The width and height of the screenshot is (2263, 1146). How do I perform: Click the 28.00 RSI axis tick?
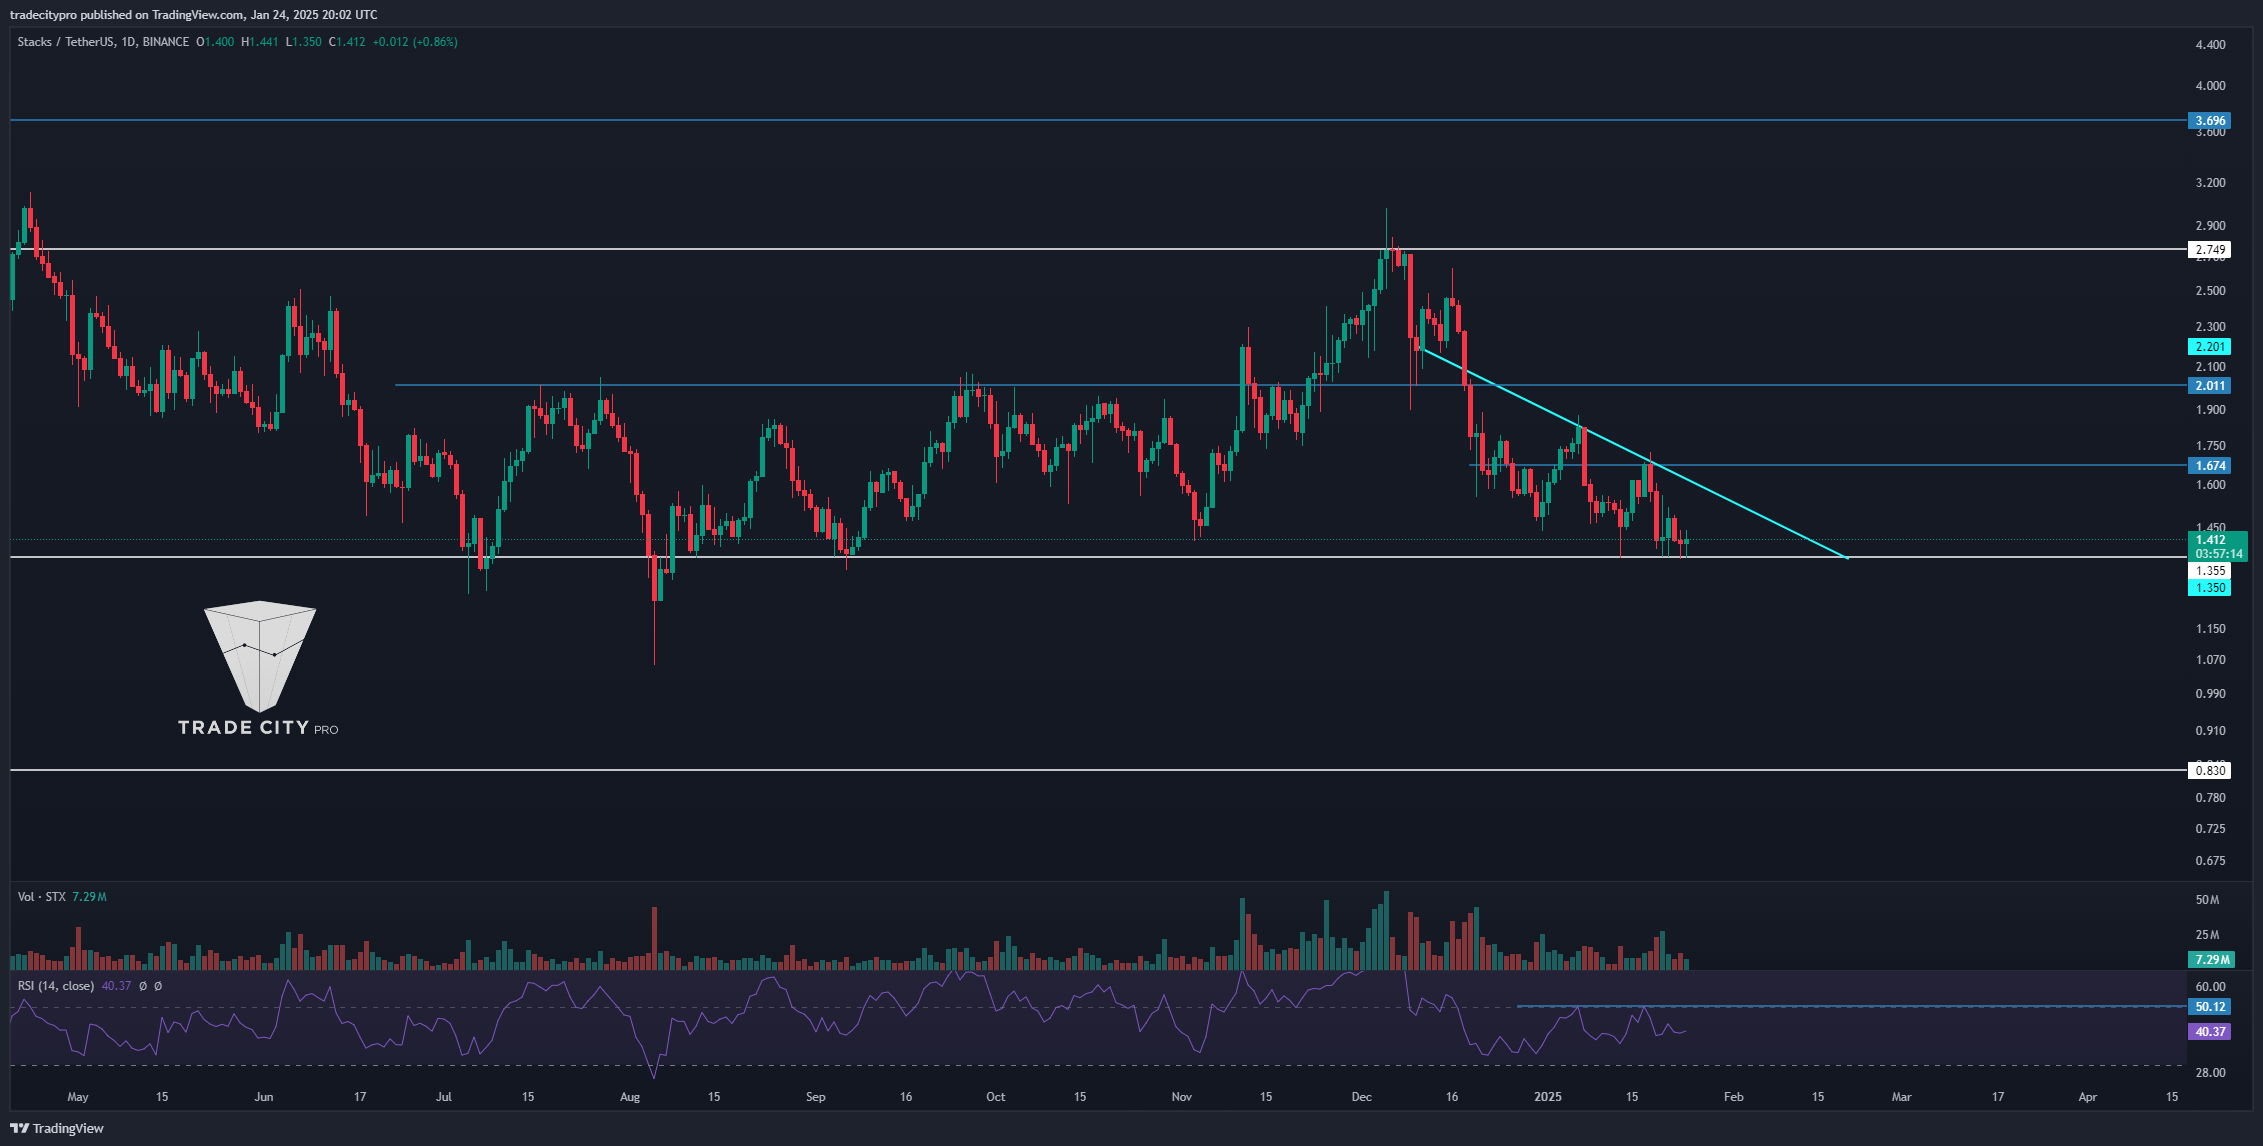pyautogui.click(x=2210, y=1073)
